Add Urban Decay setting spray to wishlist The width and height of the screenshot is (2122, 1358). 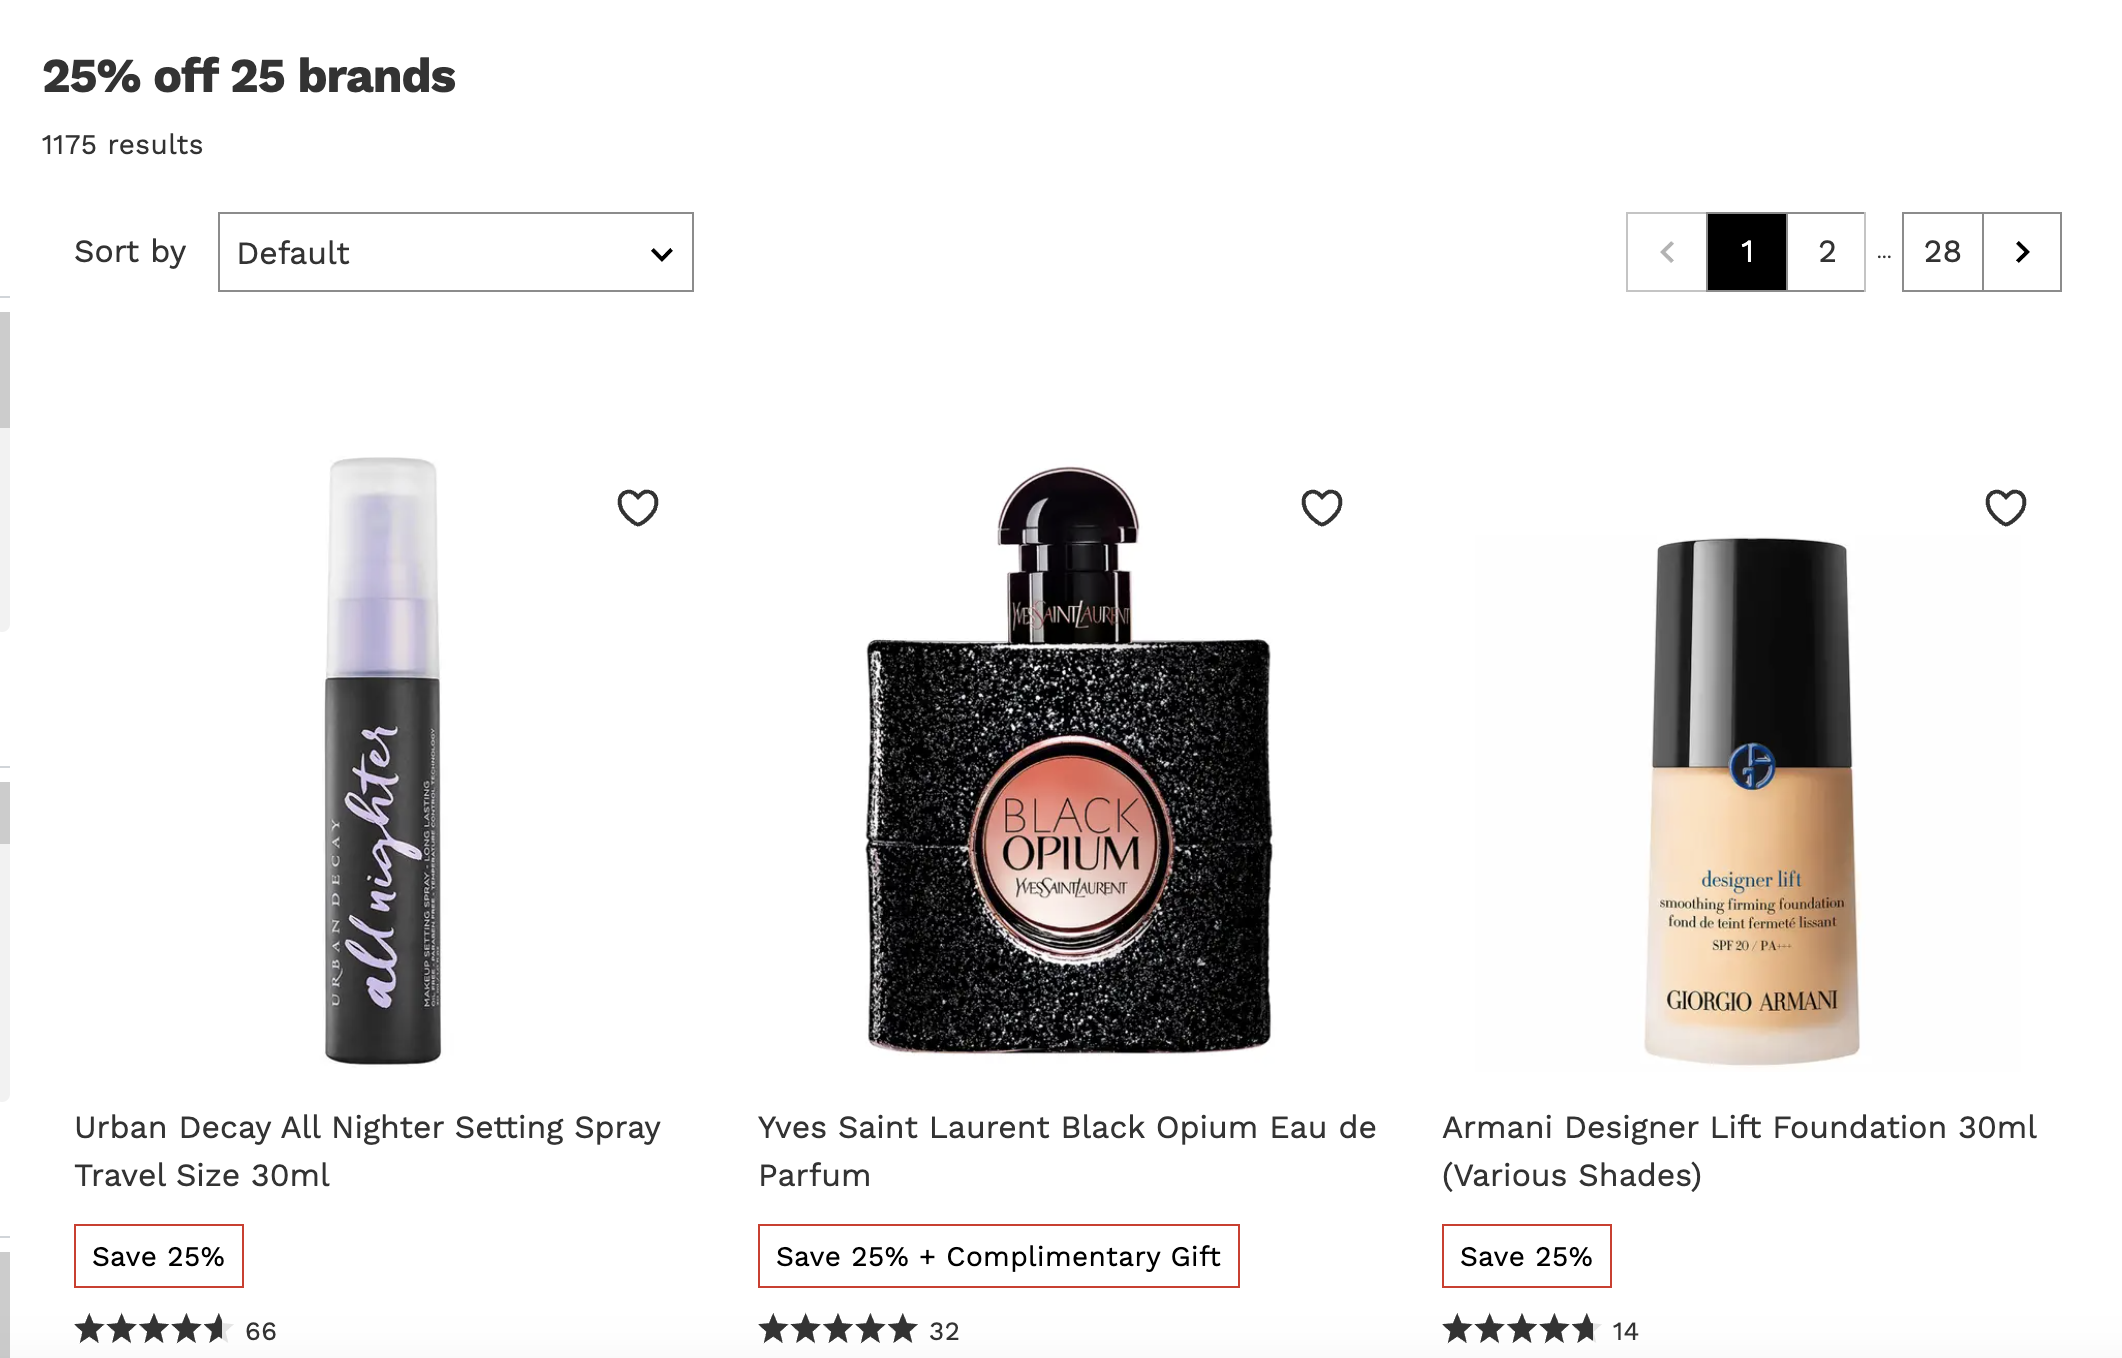637,507
